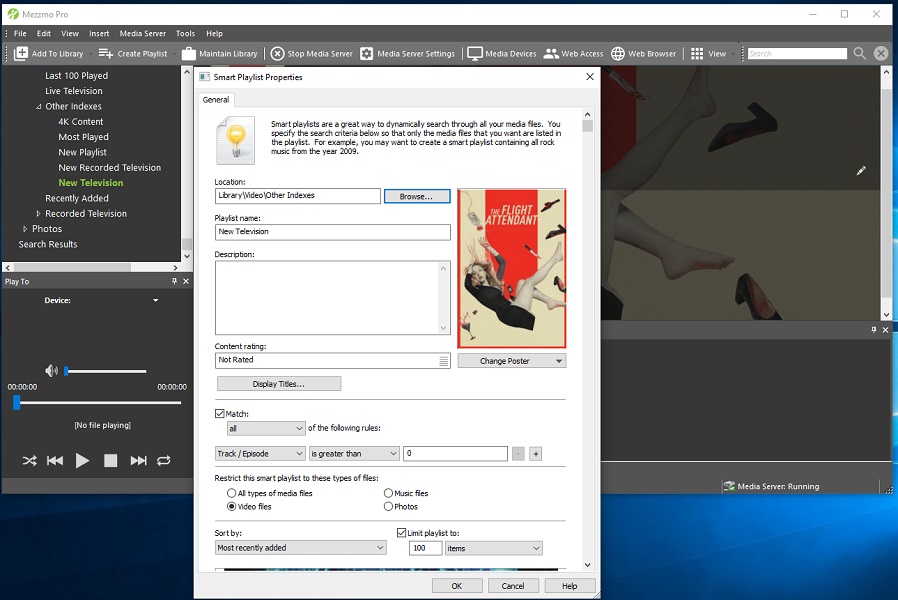Close the lower right panel
898x600 pixels.
pos(885,330)
